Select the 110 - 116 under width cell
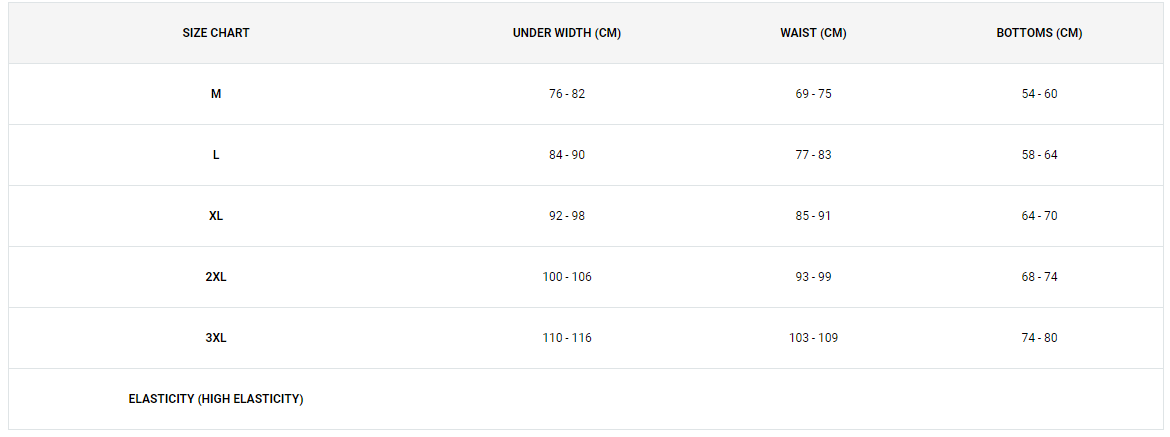 (x=567, y=338)
